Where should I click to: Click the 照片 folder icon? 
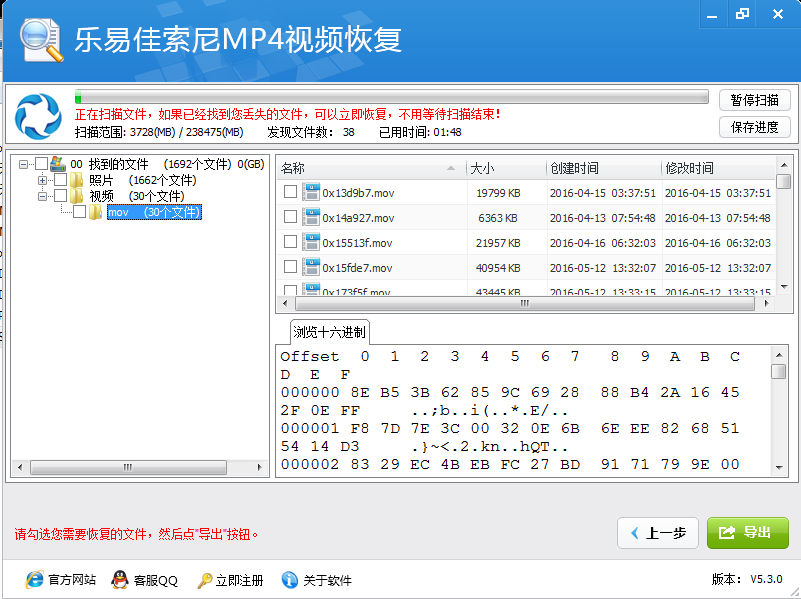[x=77, y=181]
